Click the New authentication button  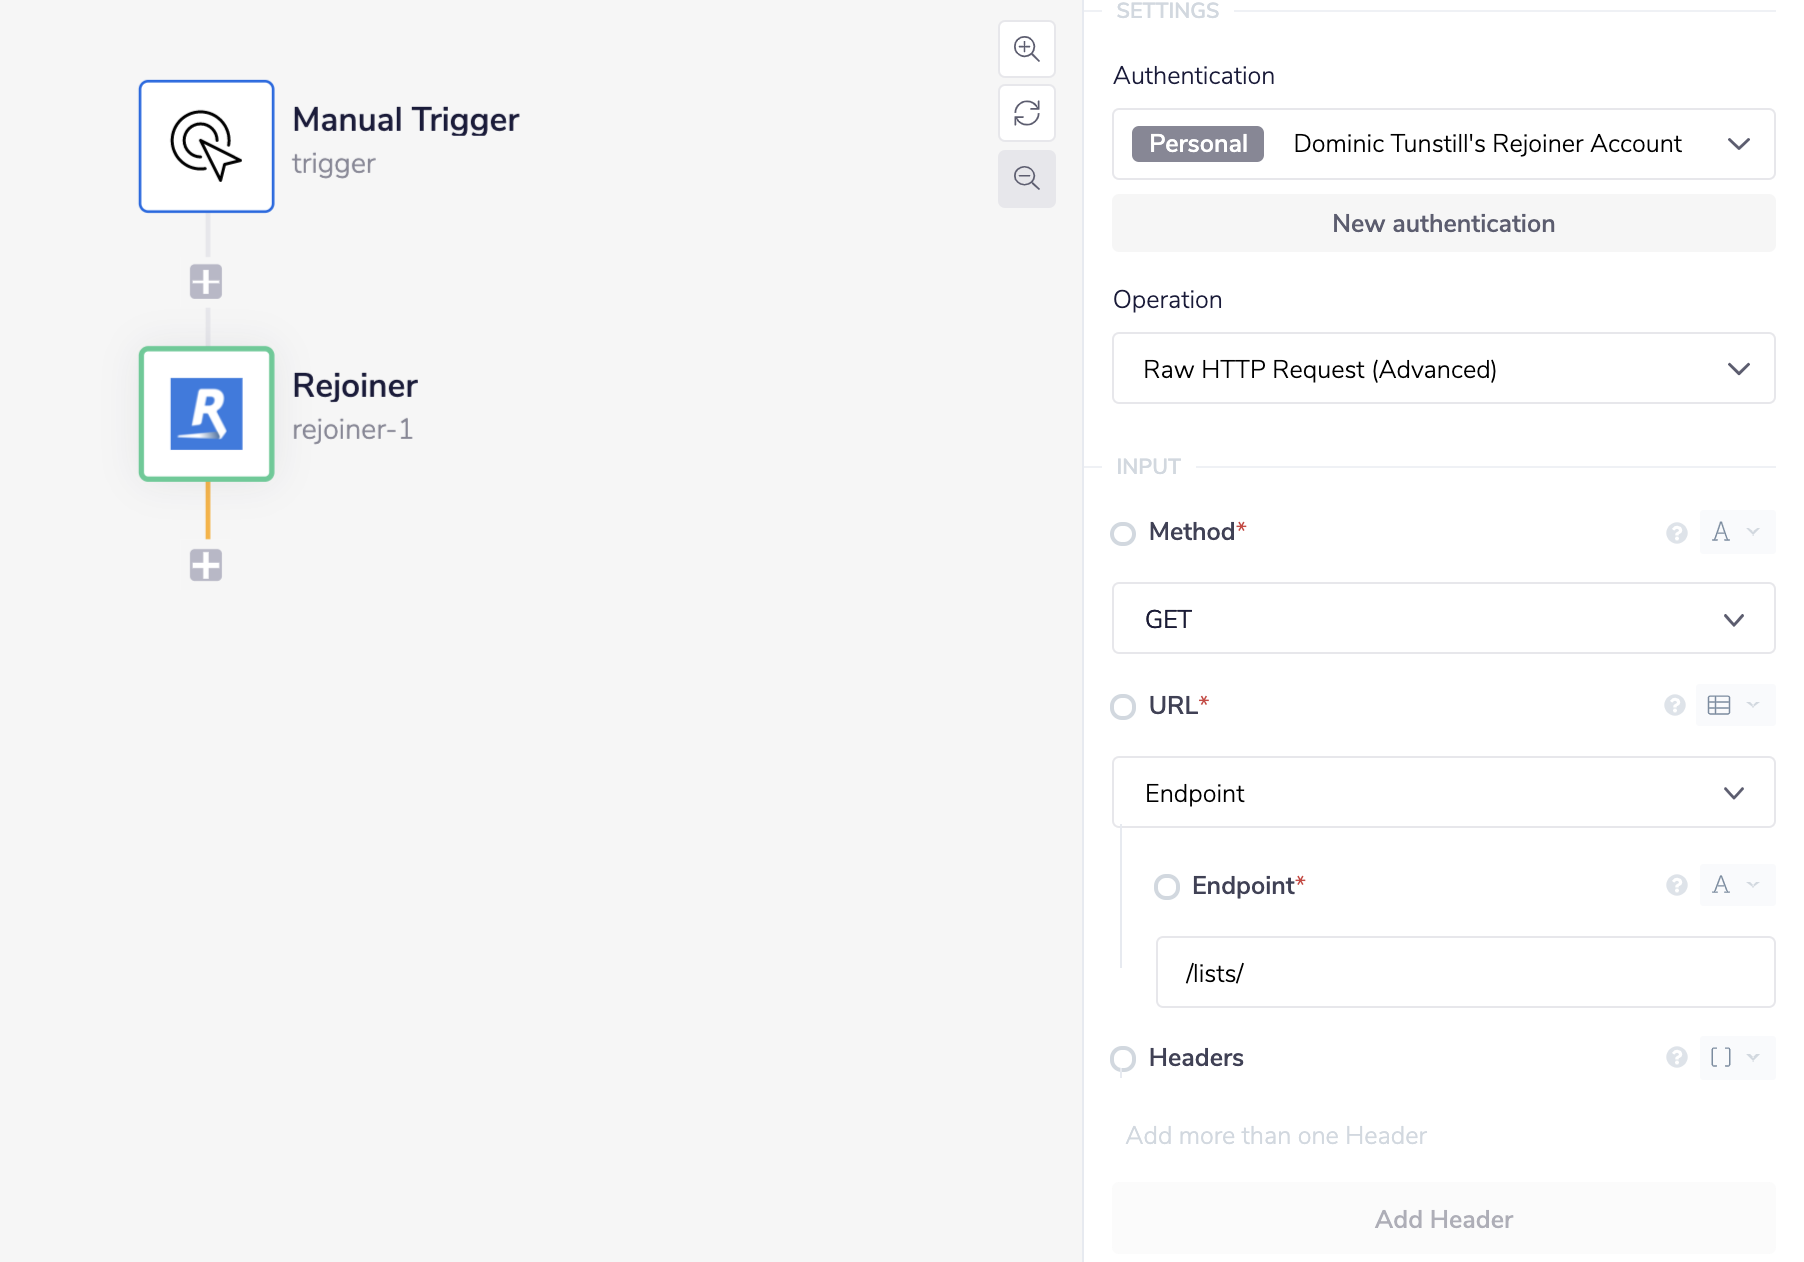point(1443,224)
